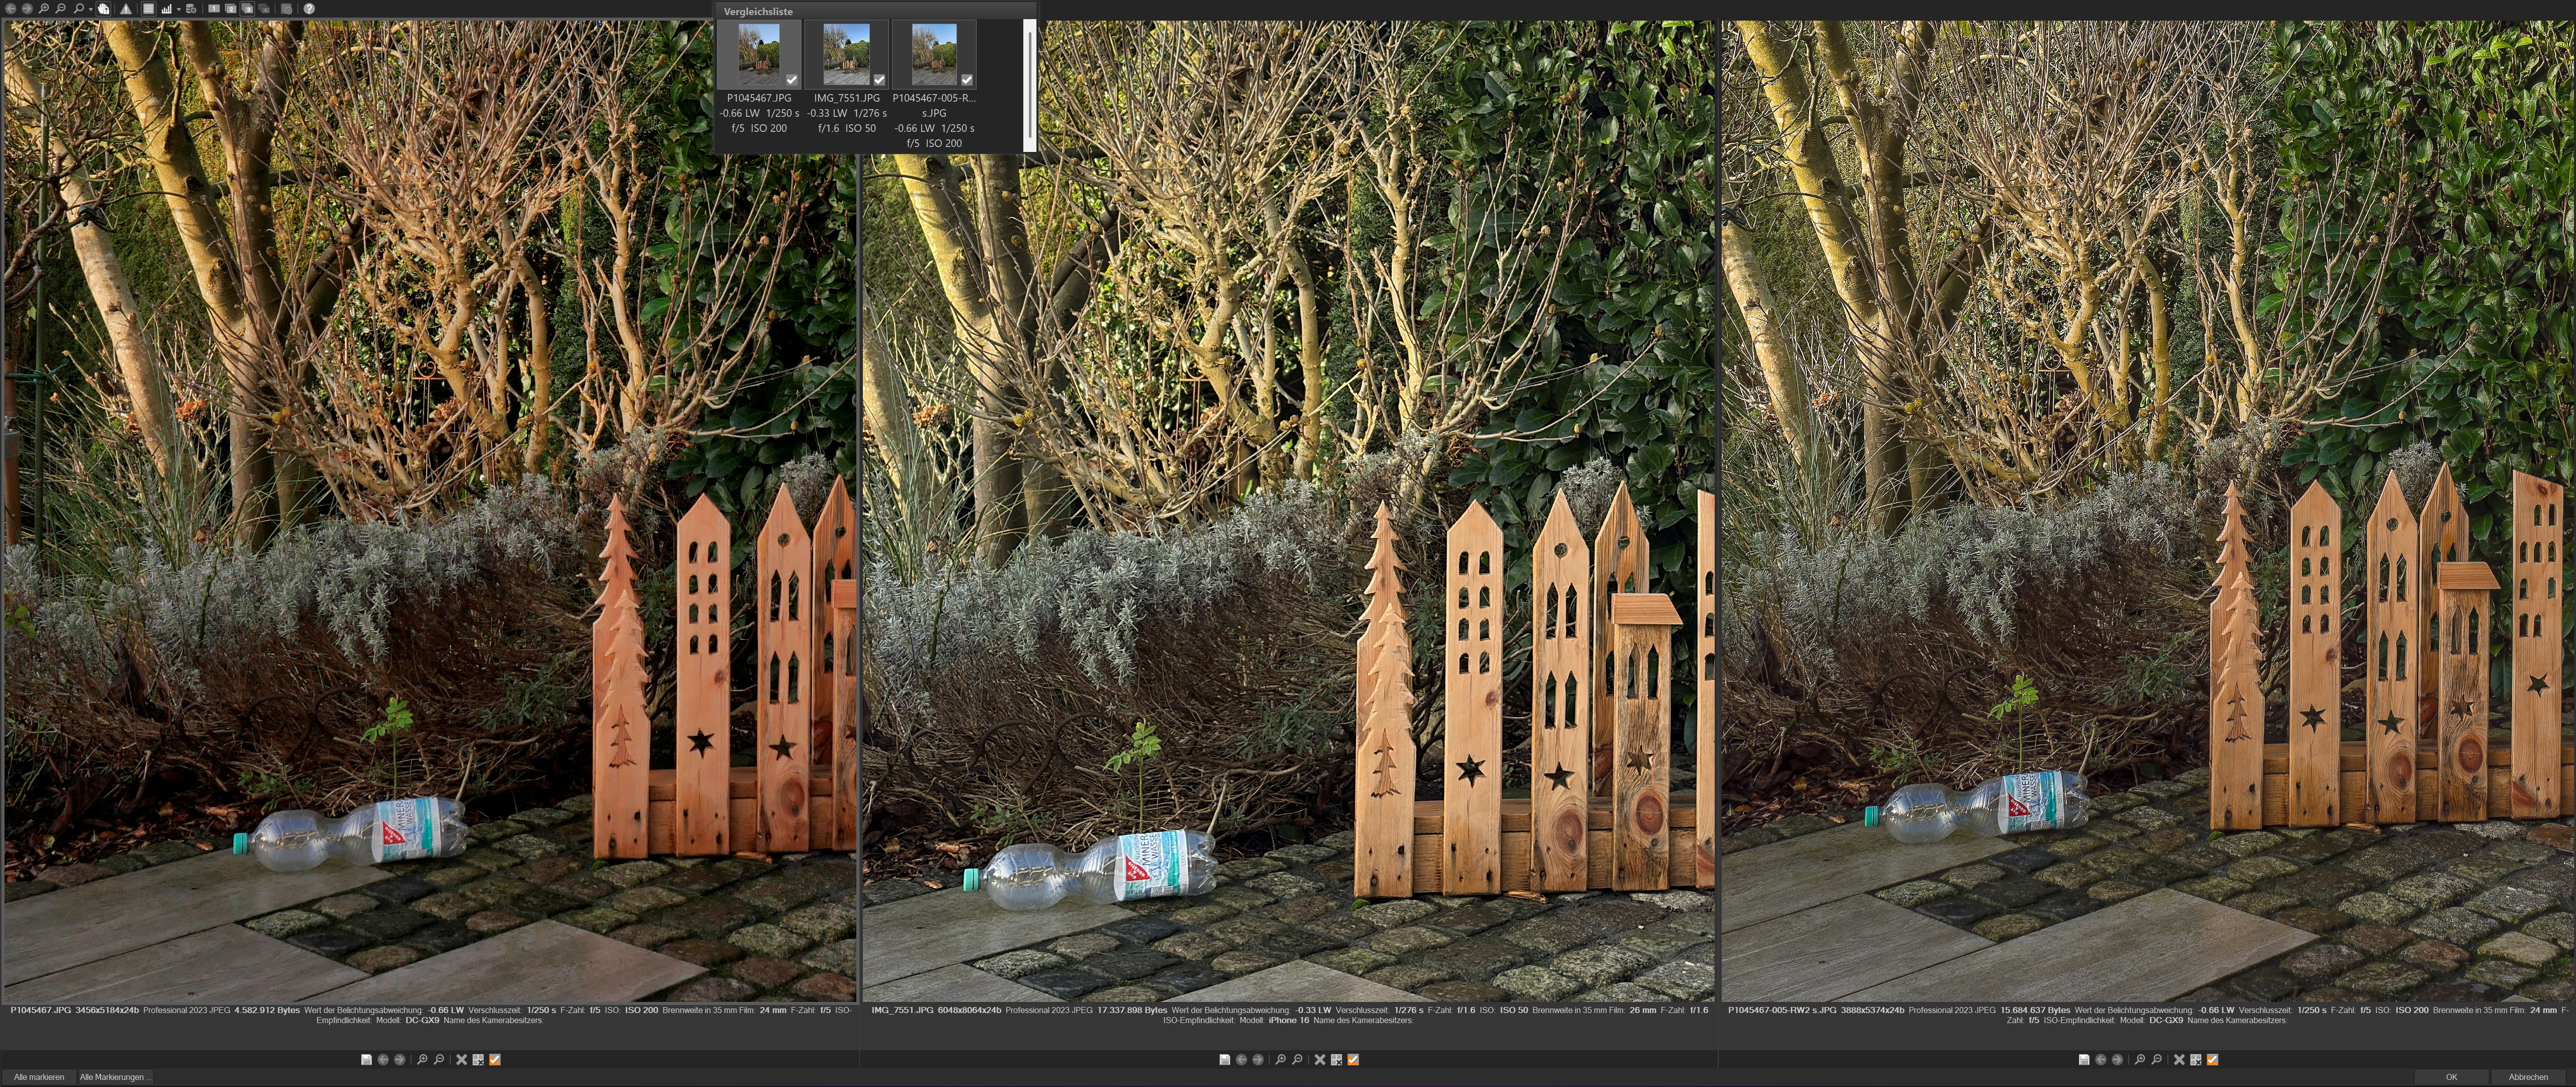Open the display settings (list with gear) icon

[x=287, y=8]
